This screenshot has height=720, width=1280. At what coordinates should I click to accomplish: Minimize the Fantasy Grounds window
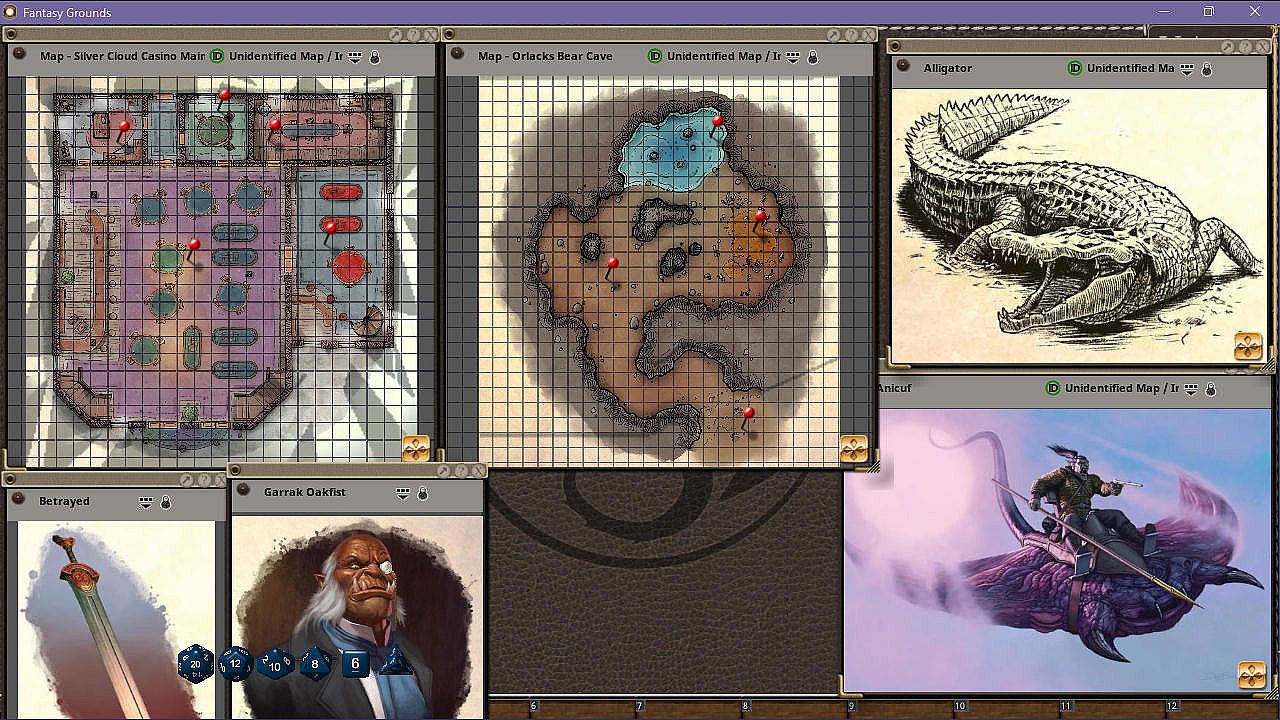1163,12
